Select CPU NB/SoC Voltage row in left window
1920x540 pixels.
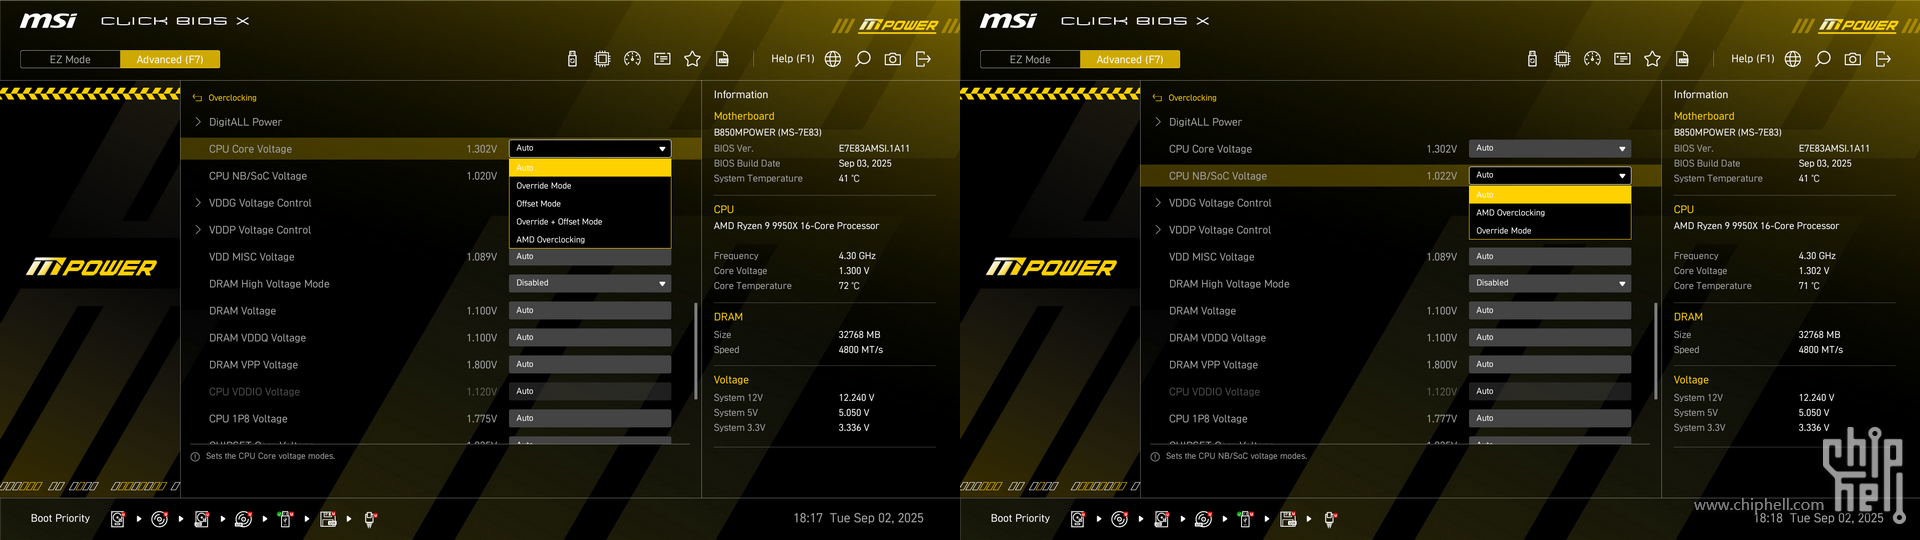(440, 176)
